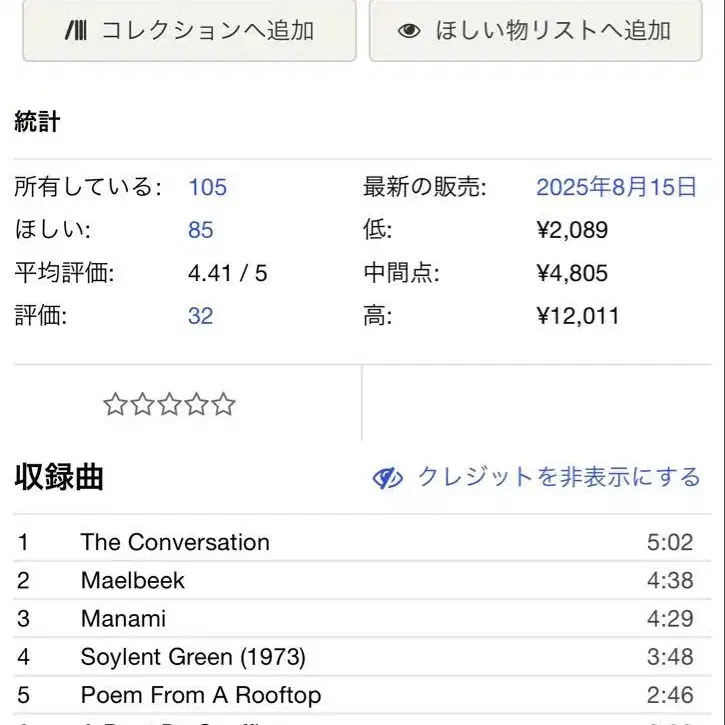Hide credits via クレジットを非表示にする
This screenshot has width=725, height=725.
tap(558, 477)
